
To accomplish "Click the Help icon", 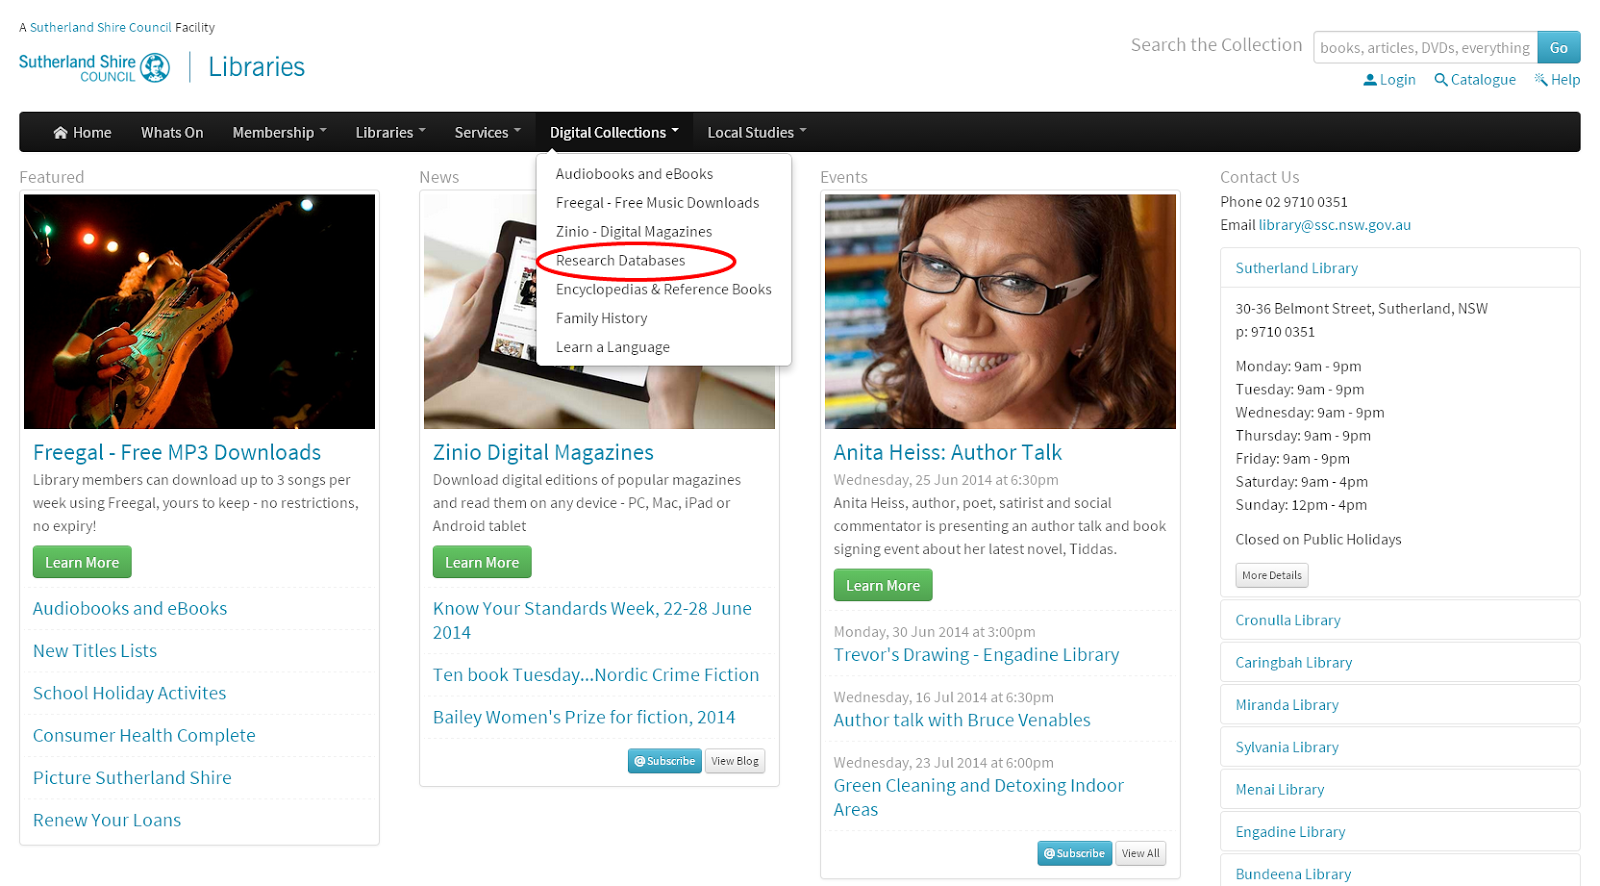I will 1541,80.
